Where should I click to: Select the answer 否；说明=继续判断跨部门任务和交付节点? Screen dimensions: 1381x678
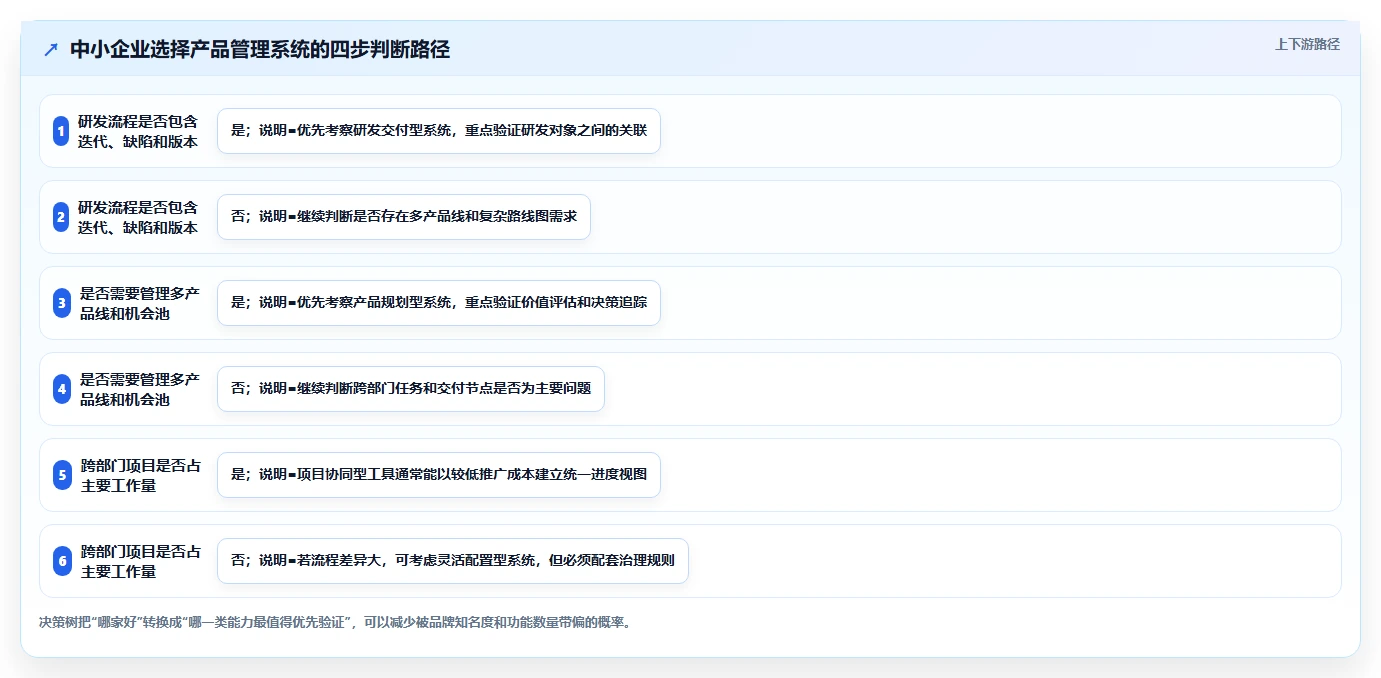pos(411,389)
